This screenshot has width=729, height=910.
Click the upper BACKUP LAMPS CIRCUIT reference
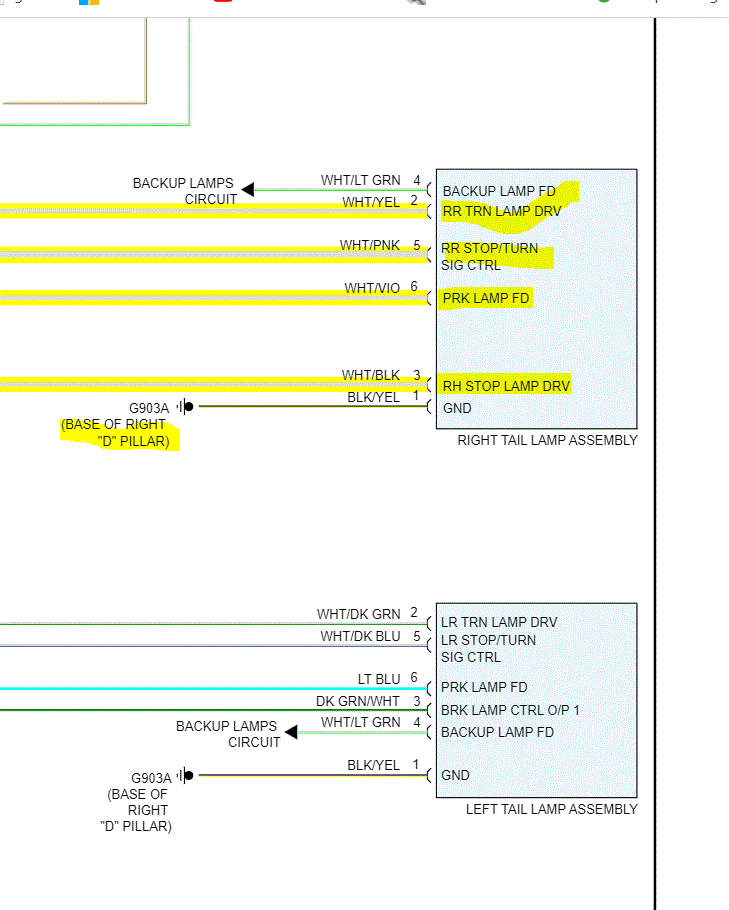point(185,191)
